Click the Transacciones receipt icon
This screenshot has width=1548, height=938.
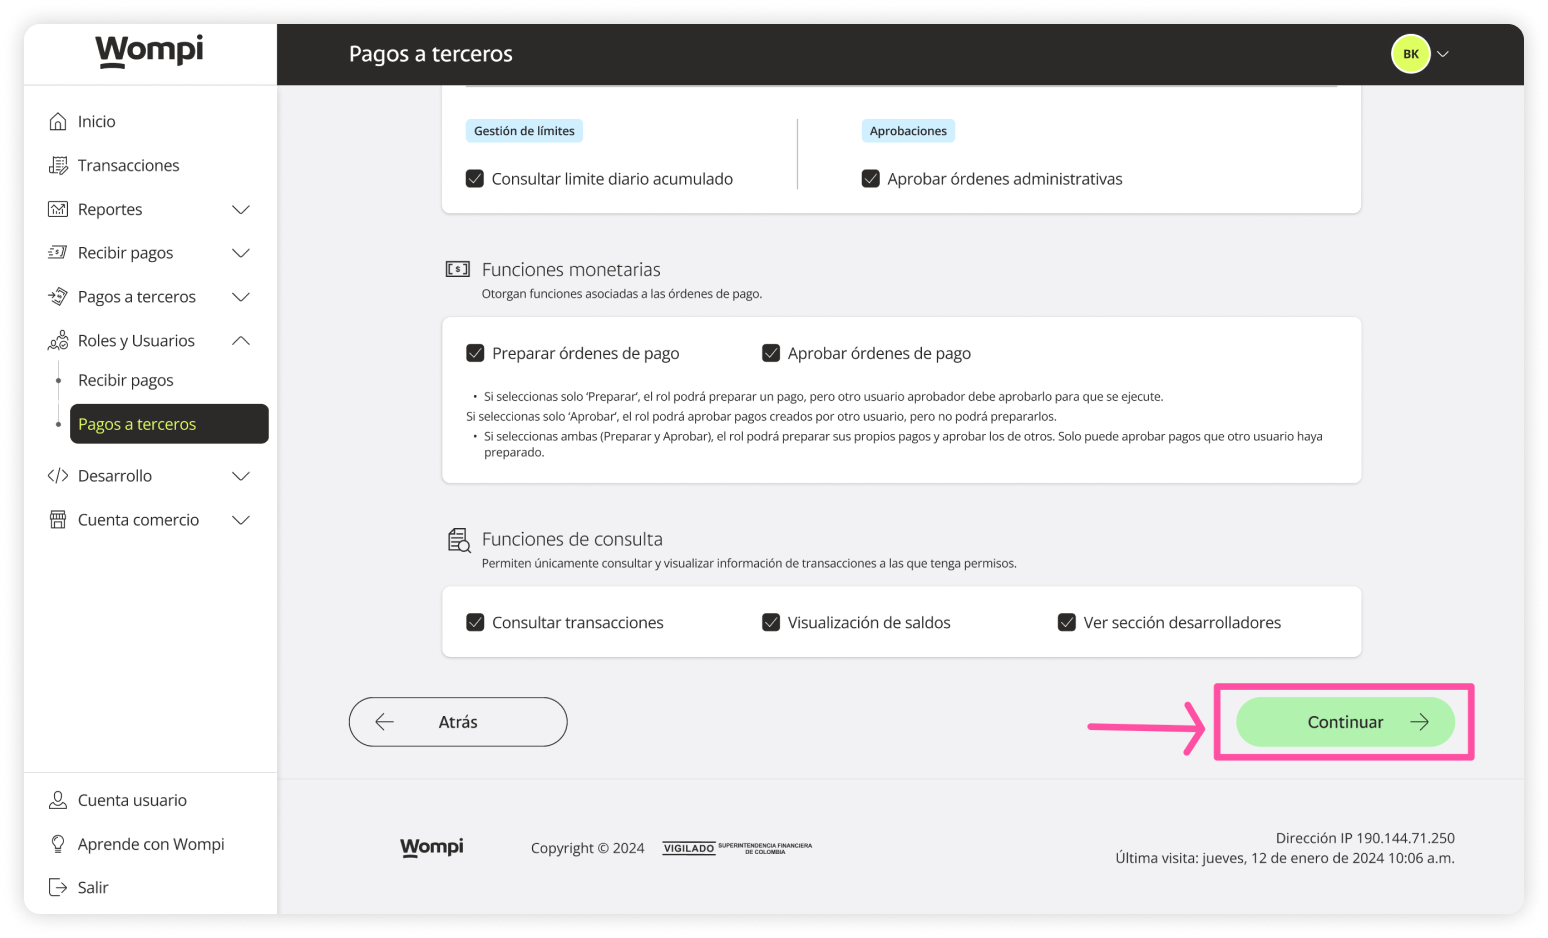(60, 165)
